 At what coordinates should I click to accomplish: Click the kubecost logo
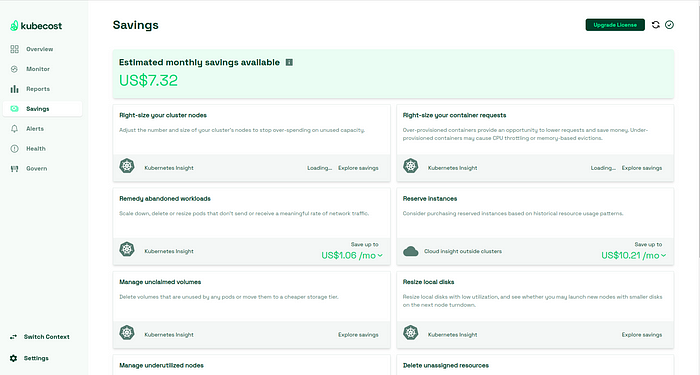[36, 26]
